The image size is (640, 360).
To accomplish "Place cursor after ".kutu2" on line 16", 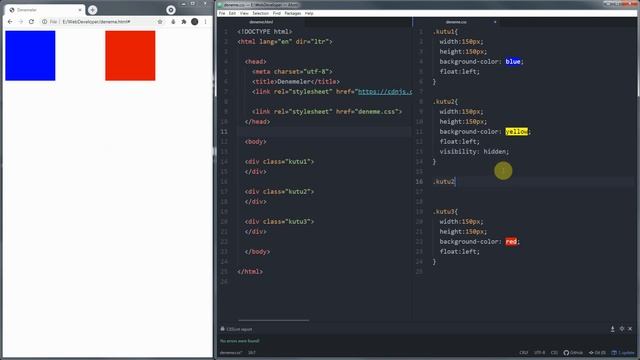I will 455,182.
